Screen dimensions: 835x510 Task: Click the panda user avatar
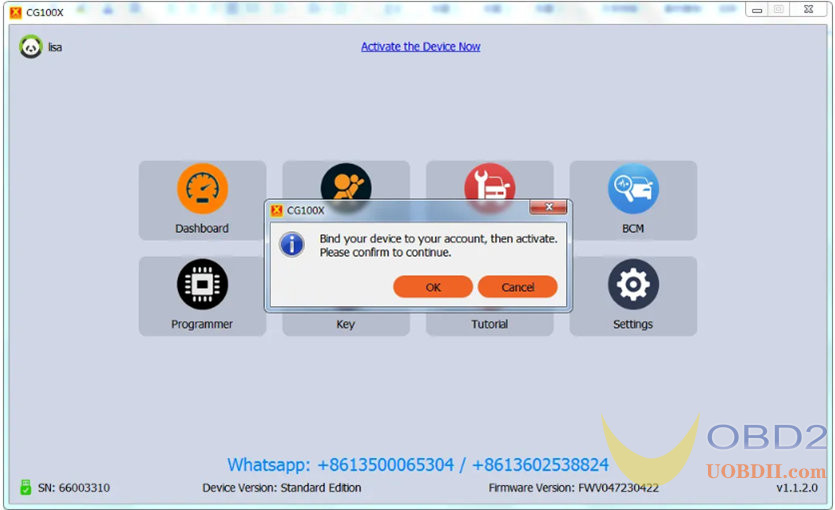(x=31, y=47)
